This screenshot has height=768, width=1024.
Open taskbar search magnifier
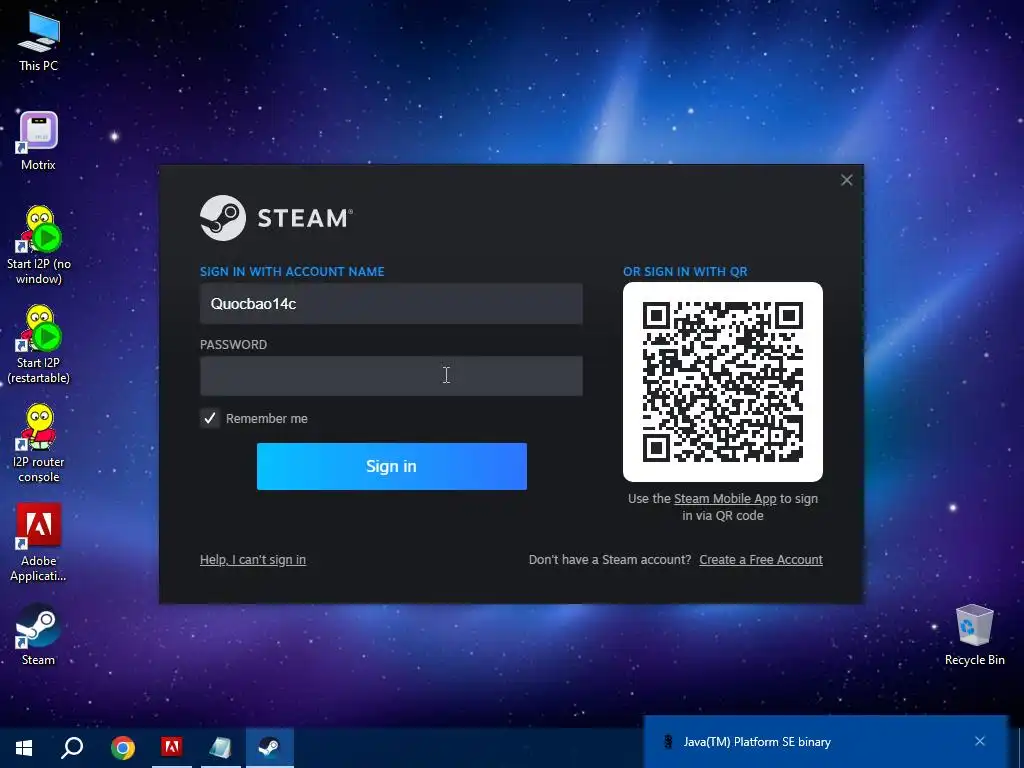[x=72, y=748]
